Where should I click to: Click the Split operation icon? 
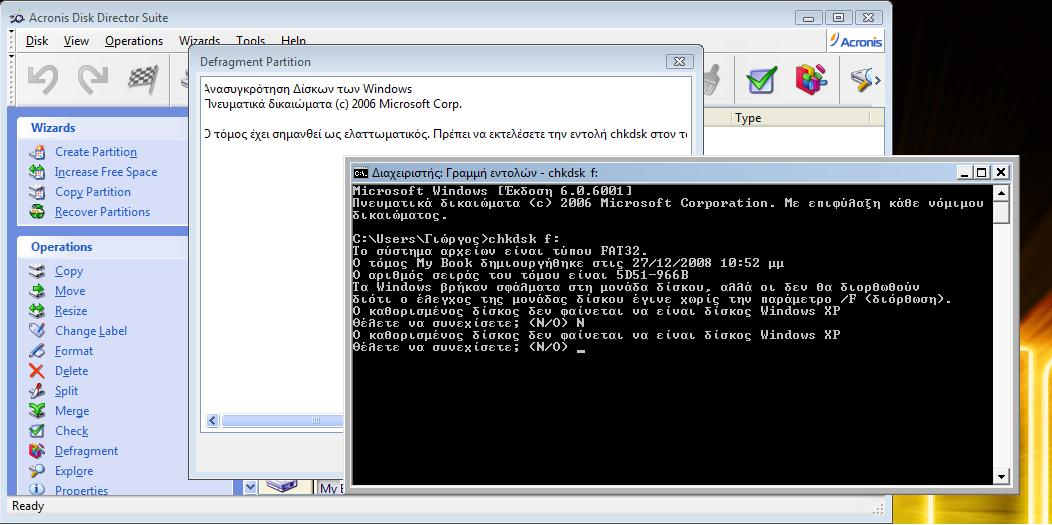click(x=38, y=392)
